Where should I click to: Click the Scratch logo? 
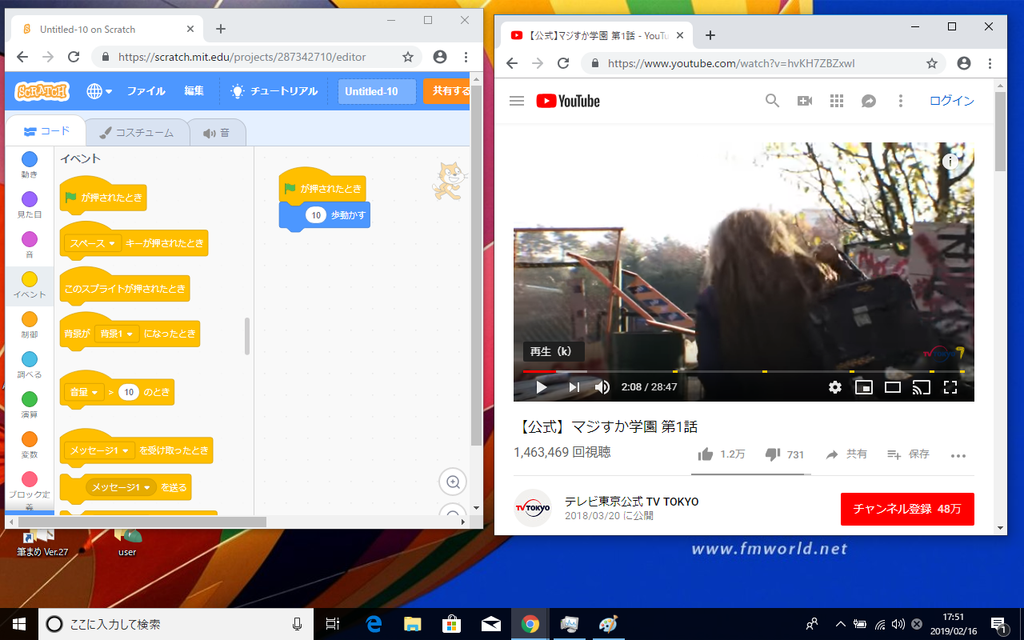coord(42,91)
